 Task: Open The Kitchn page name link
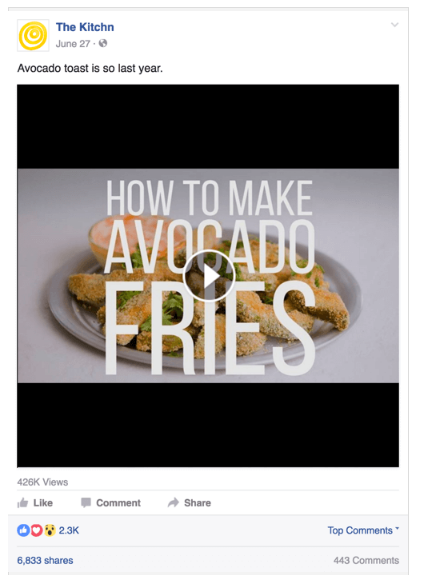[x=85, y=27]
